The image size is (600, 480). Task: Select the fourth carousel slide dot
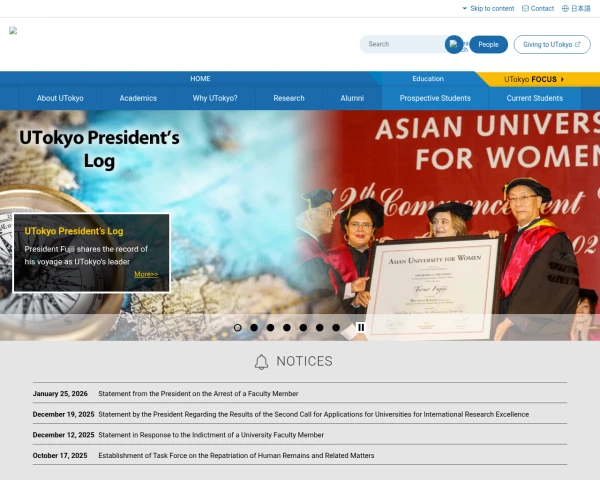click(287, 327)
